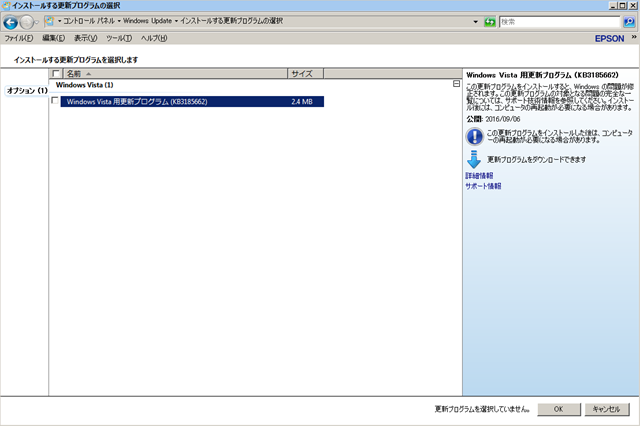640x426 pixels.
Task: Collapse the Windows Vista (1) group
Action: (x=456, y=84)
